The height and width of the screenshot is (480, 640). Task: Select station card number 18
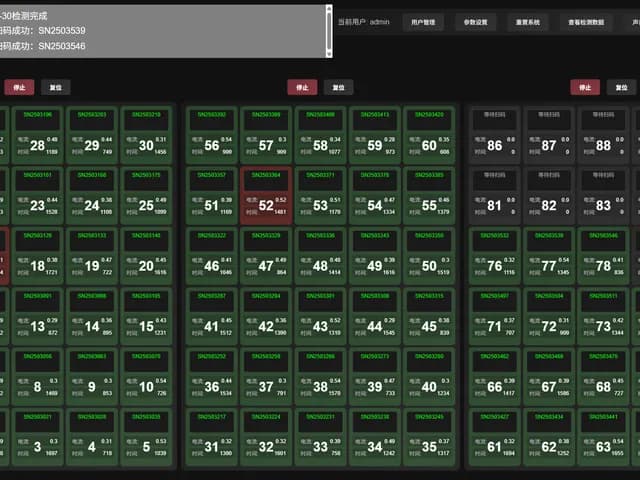(38, 256)
